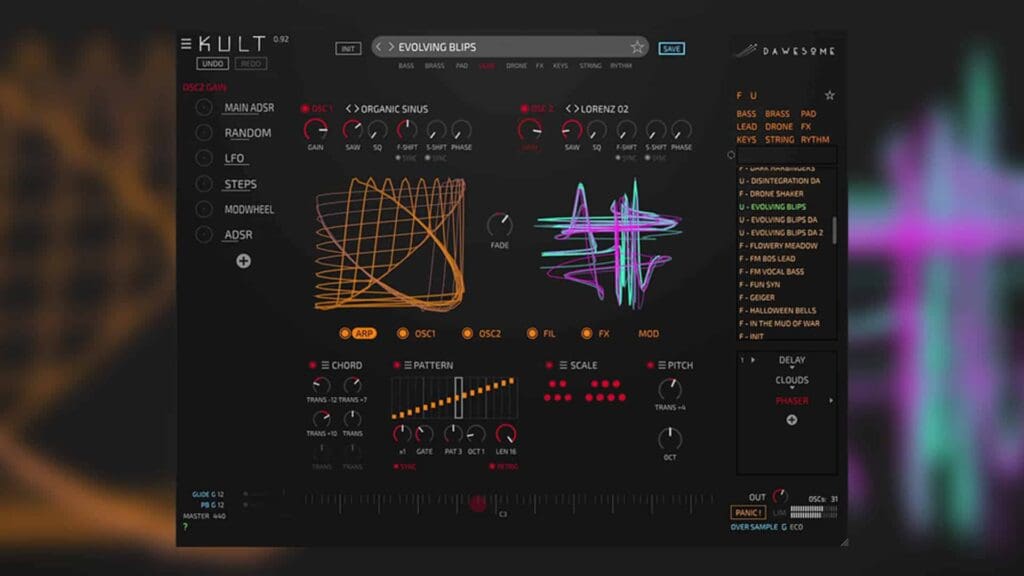The width and height of the screenshot is (1024, 576).
Task: Toggle the OSC2 tab power indicator
Action: tap(467, 333)
